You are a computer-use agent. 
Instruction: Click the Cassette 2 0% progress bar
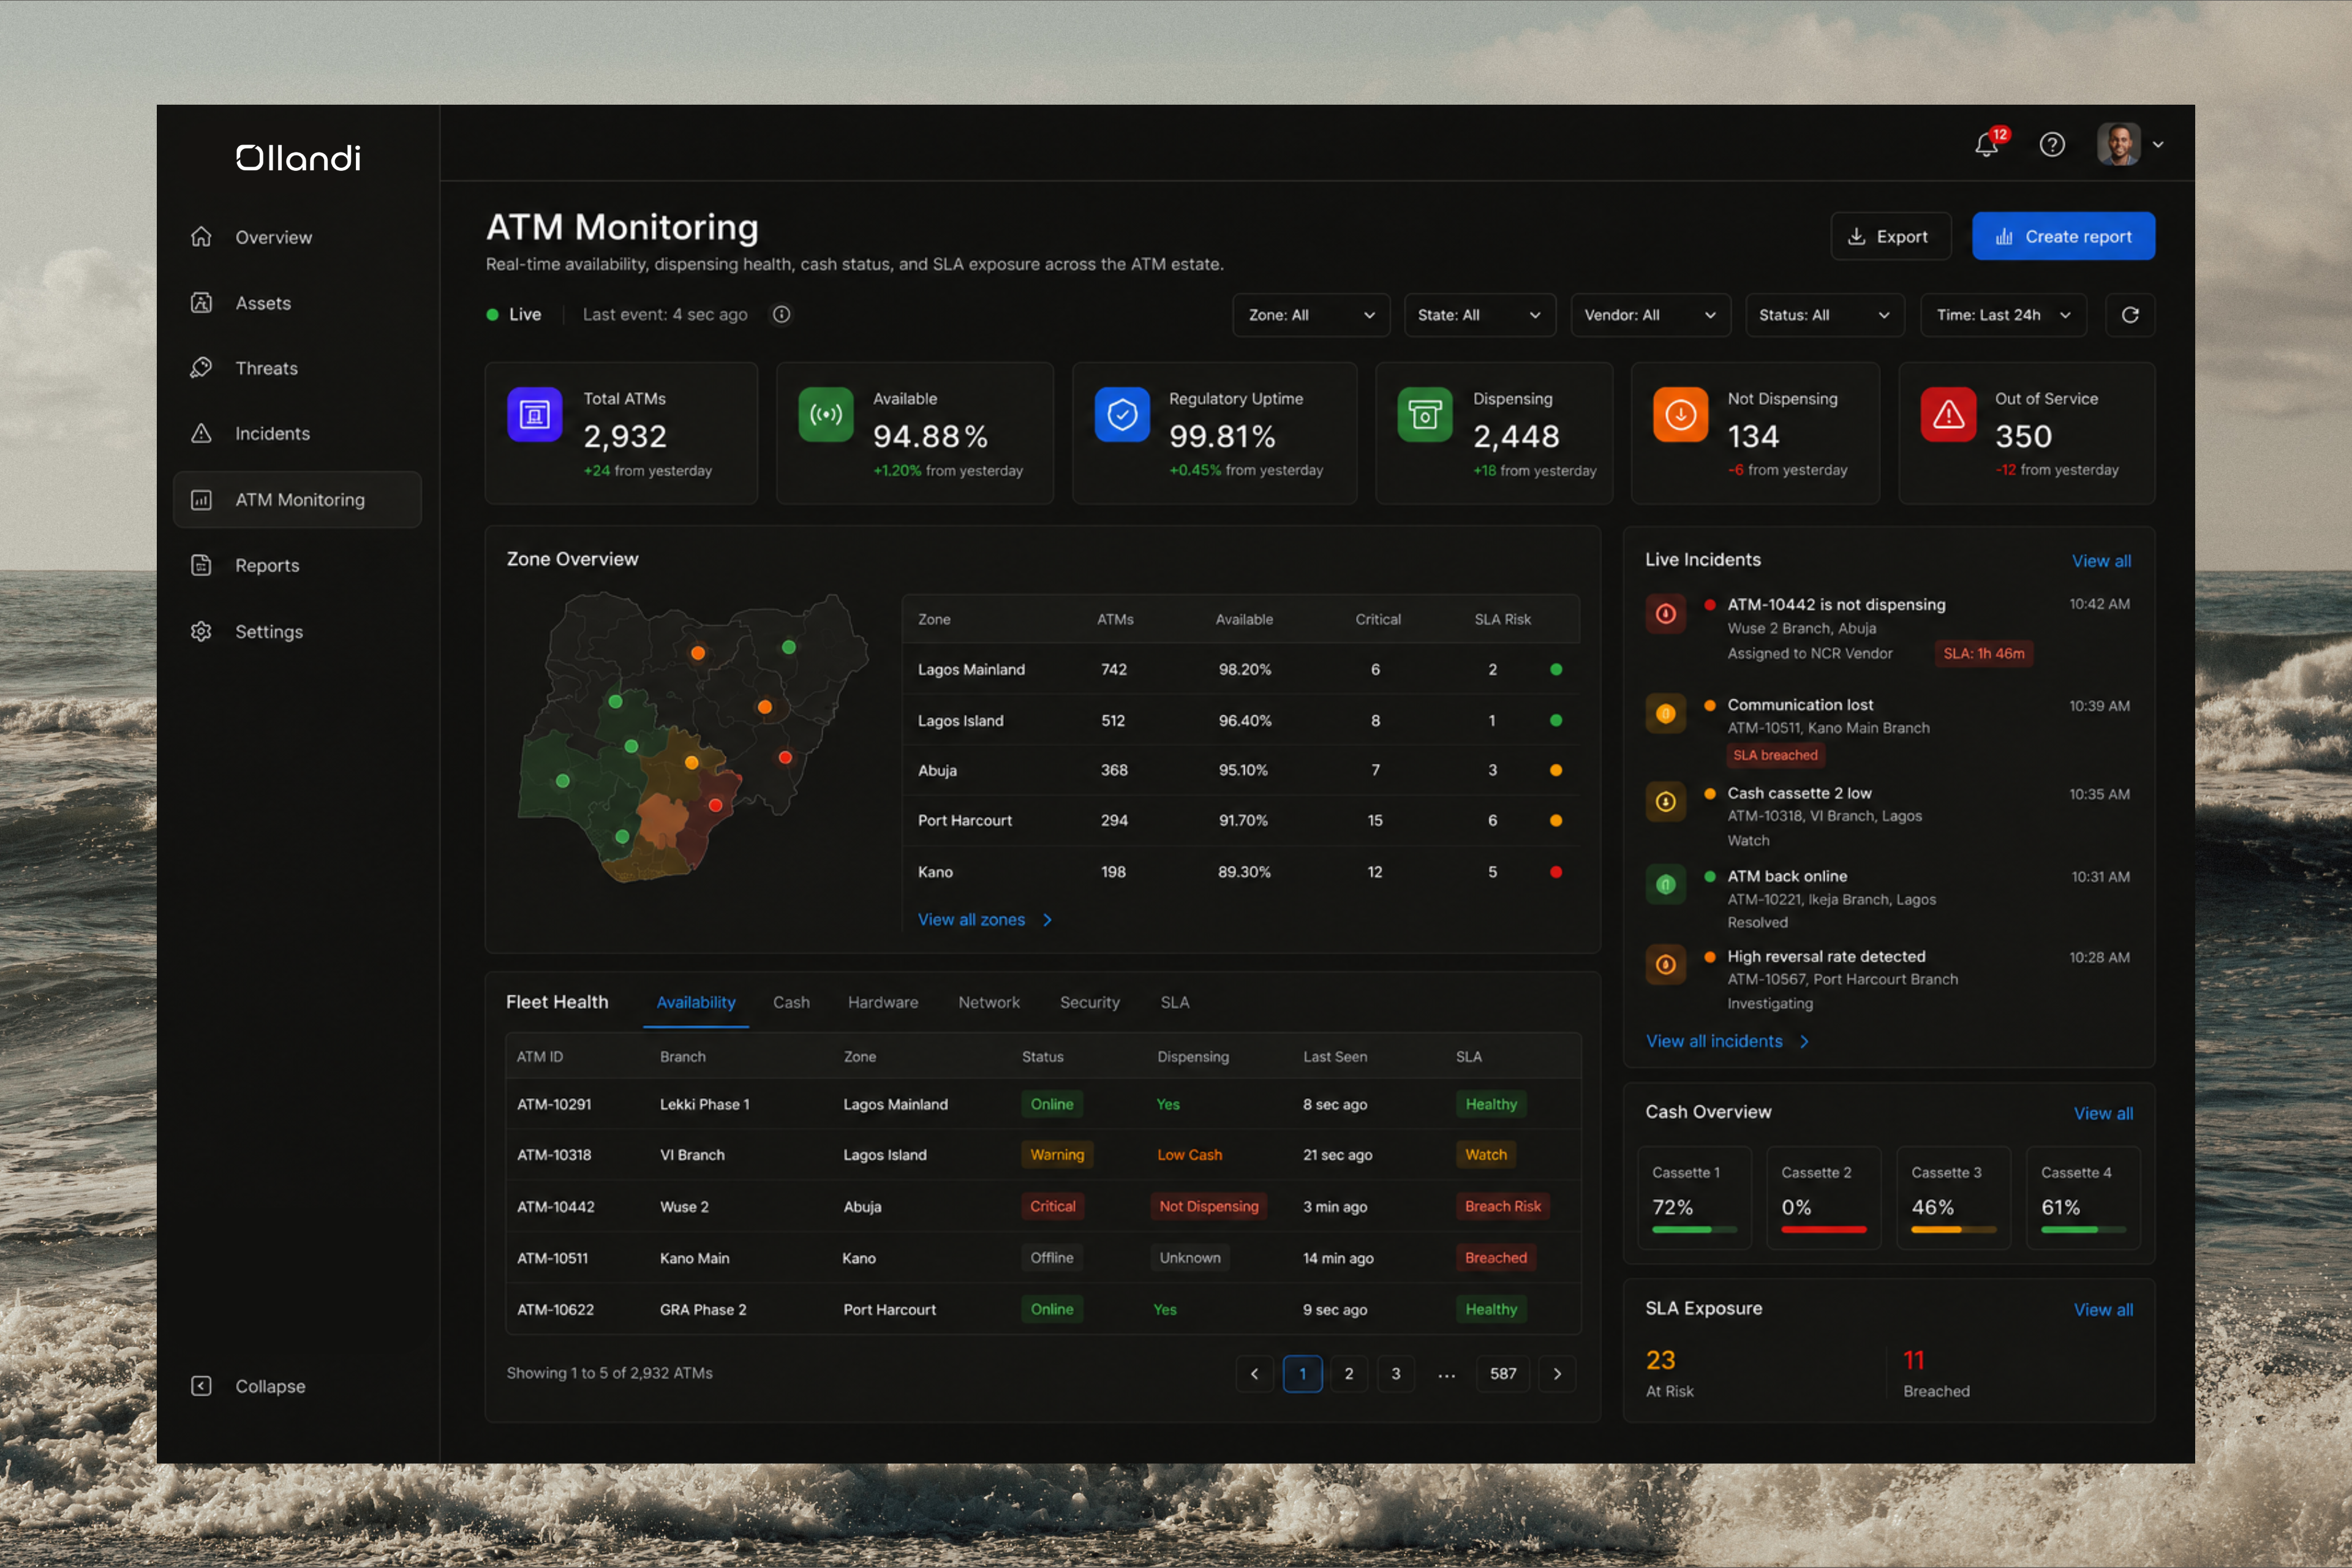[x=1824, y=1229]
